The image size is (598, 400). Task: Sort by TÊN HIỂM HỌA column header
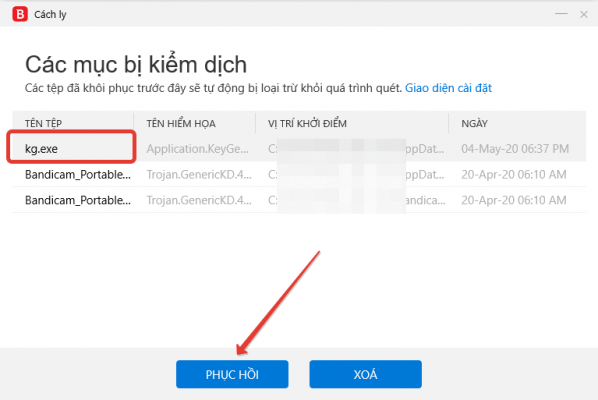(181, 123)
